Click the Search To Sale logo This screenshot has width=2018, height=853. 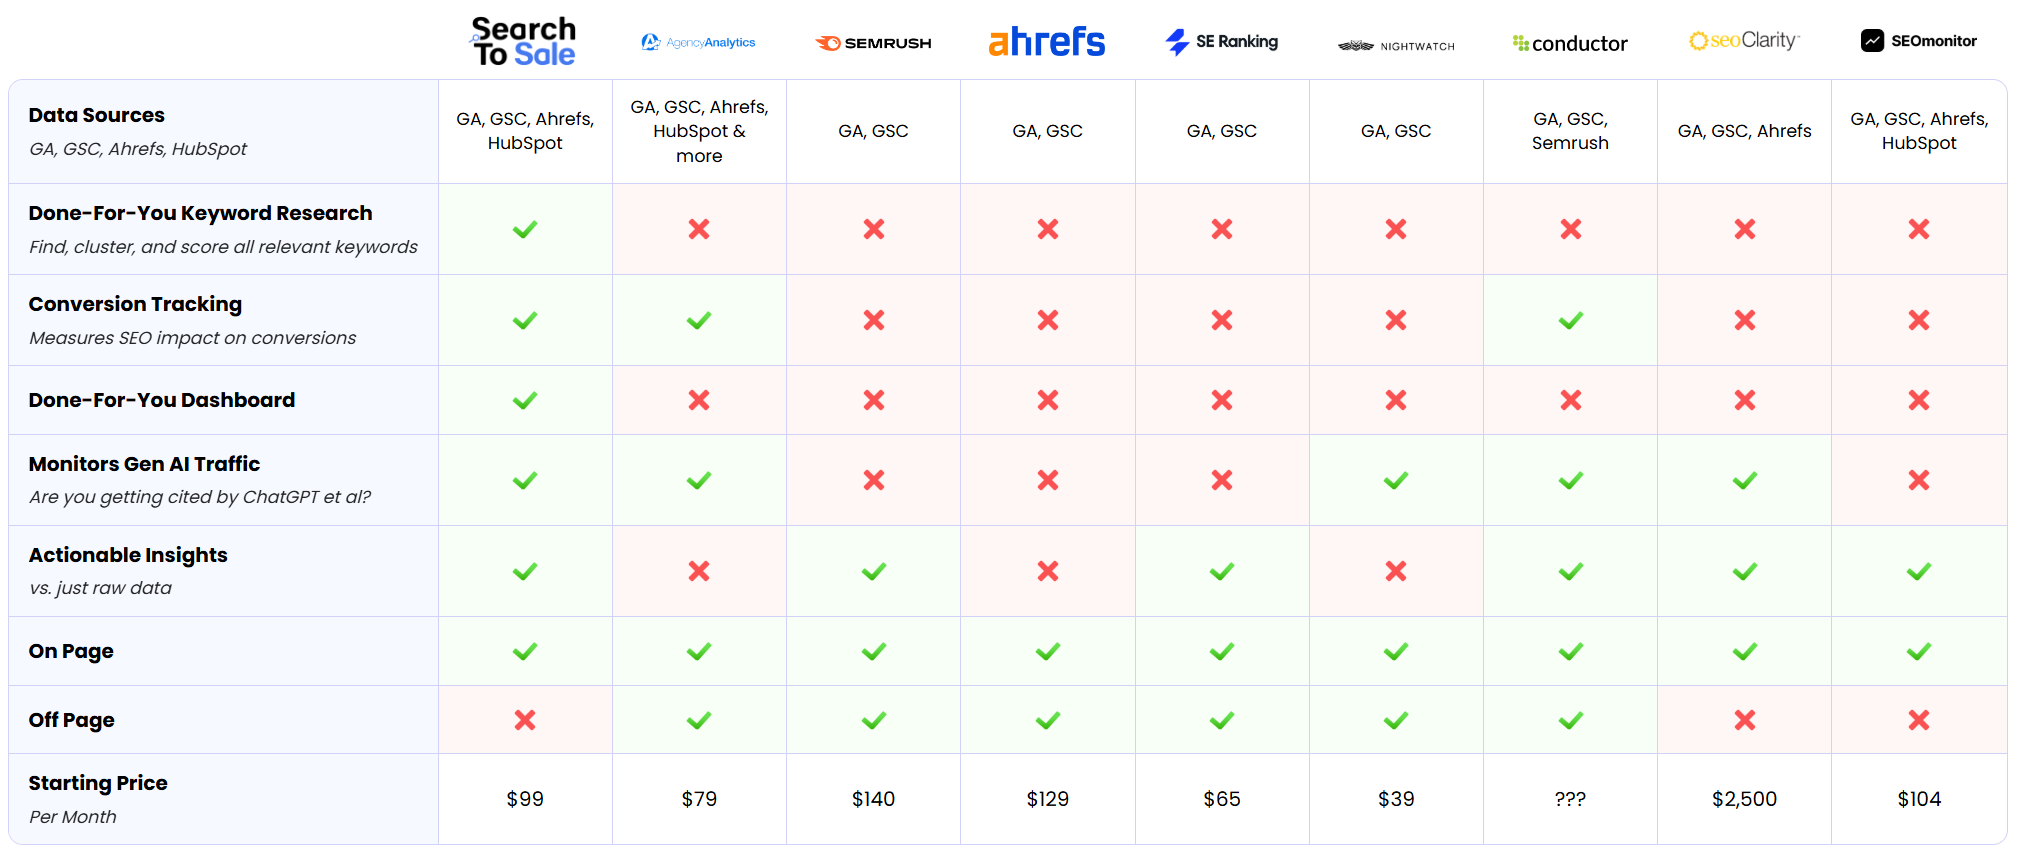[524, 42]
